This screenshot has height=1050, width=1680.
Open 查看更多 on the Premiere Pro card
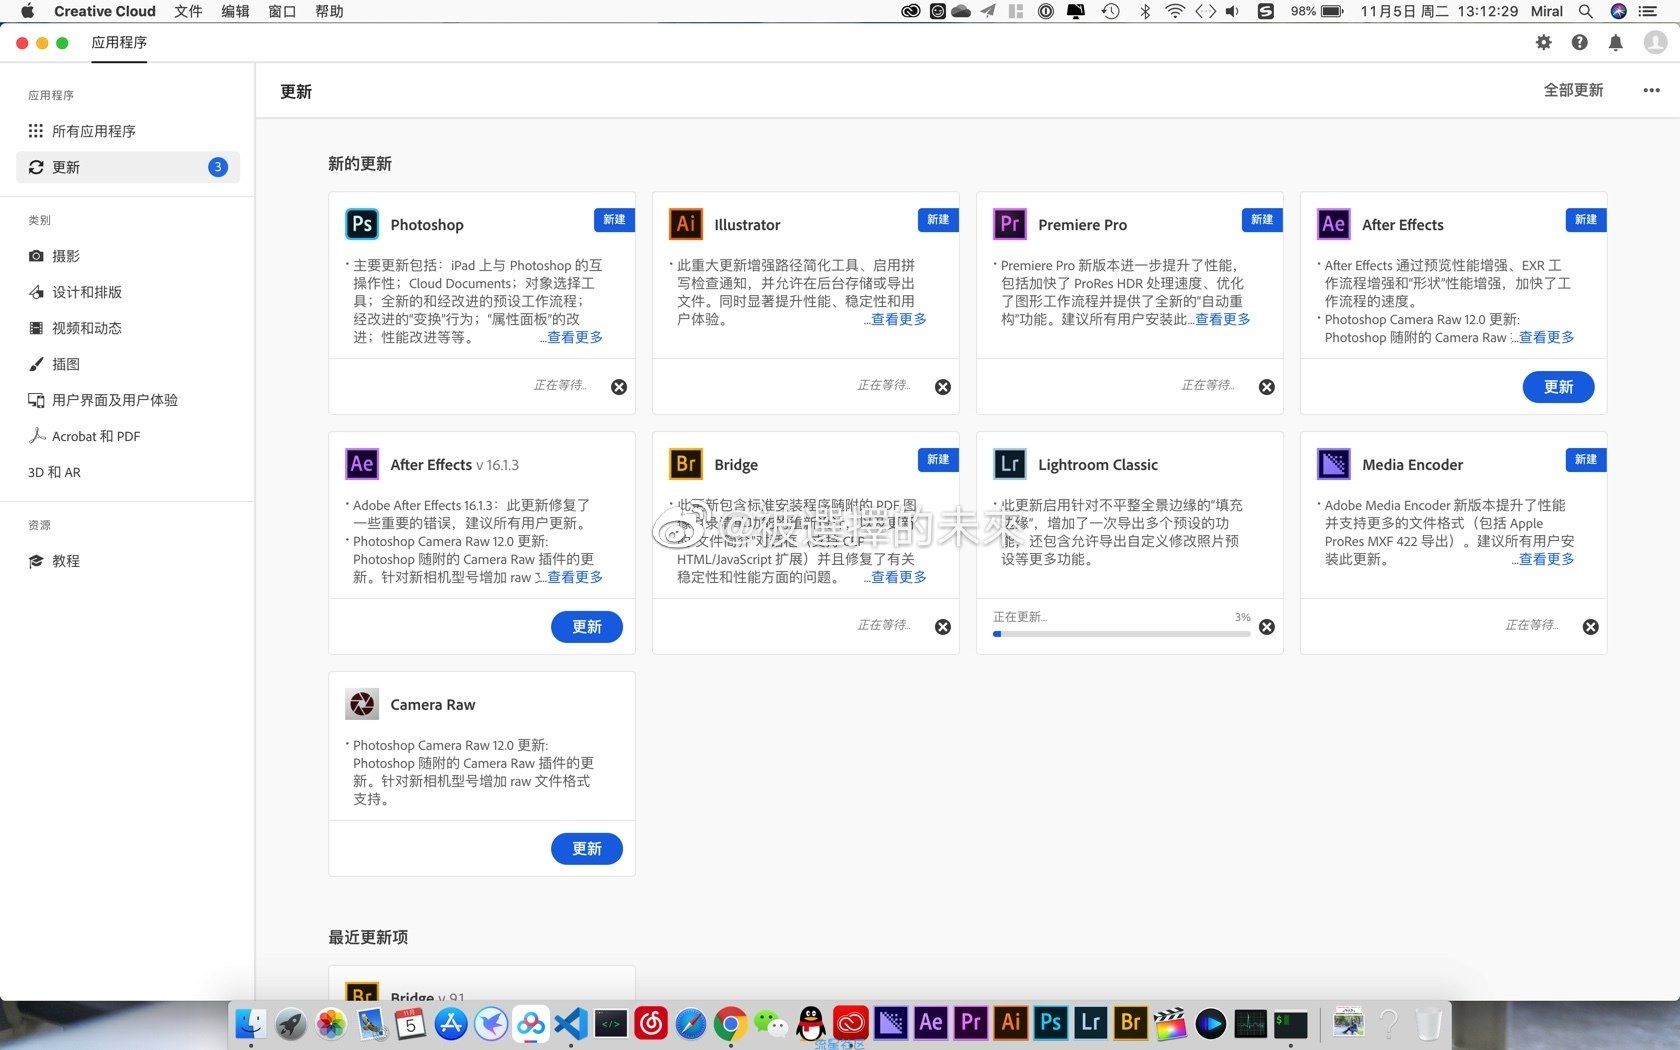[x=1223, y=319]
